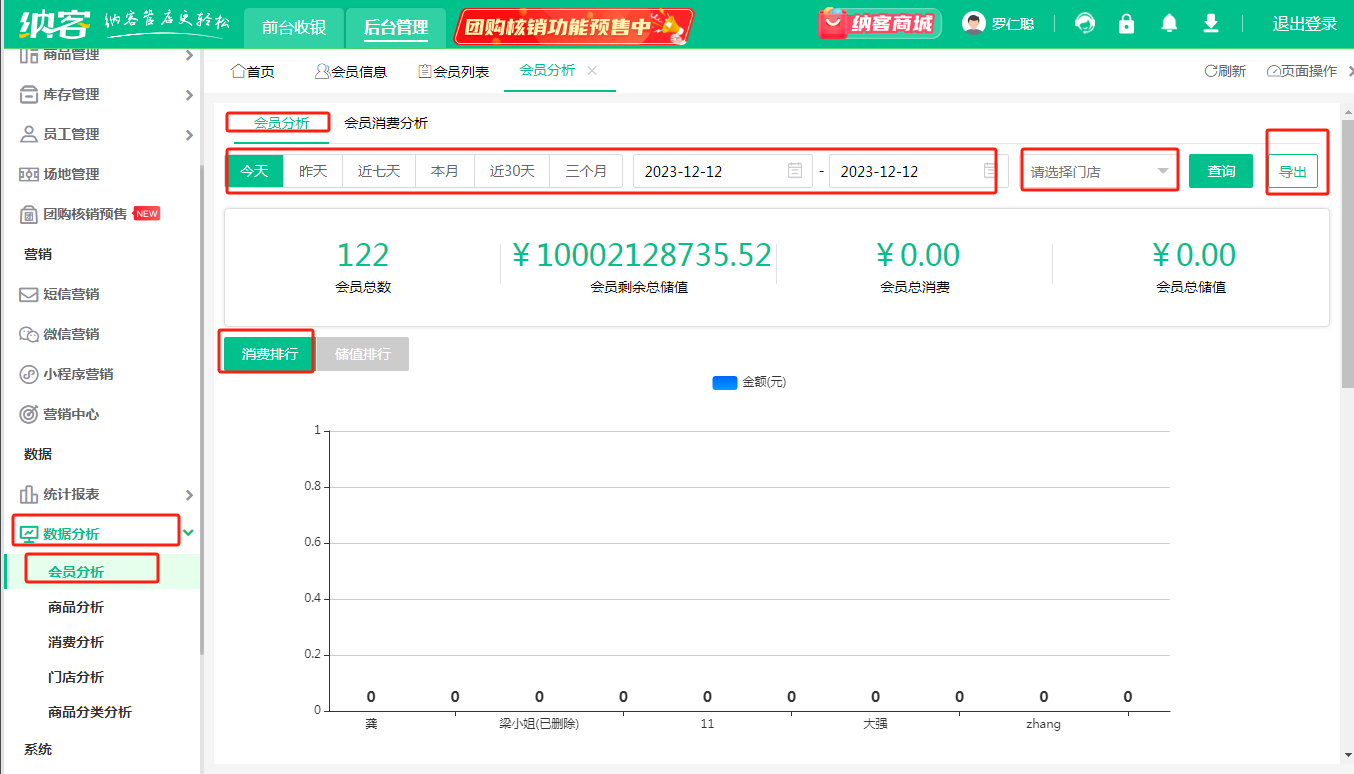The height and width of the screenshot is (774, 1354).
Task: Click the lock screen icon
Action: pyautogui.click(x=1127, y=24)
